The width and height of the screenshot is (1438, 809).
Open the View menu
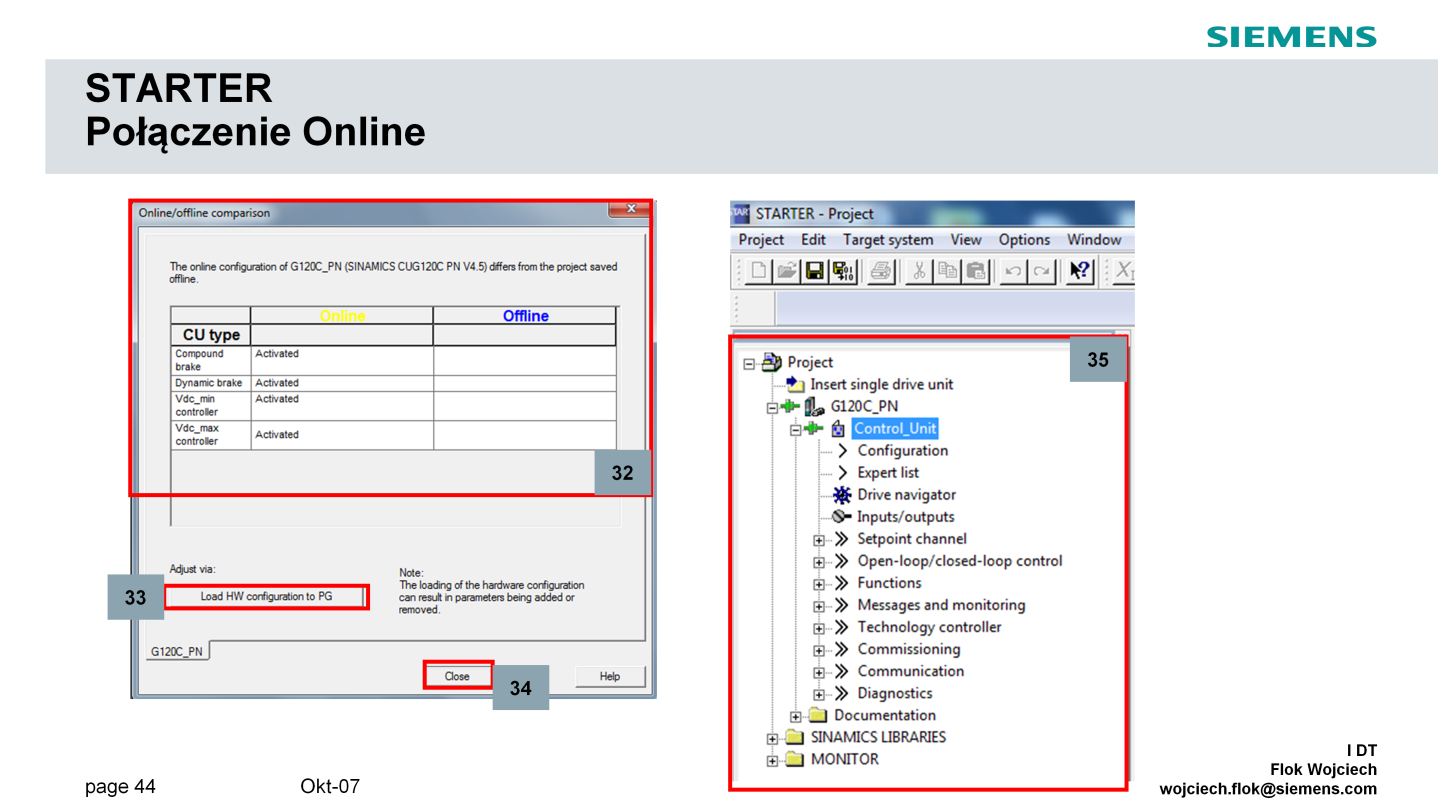coord(966,239)
